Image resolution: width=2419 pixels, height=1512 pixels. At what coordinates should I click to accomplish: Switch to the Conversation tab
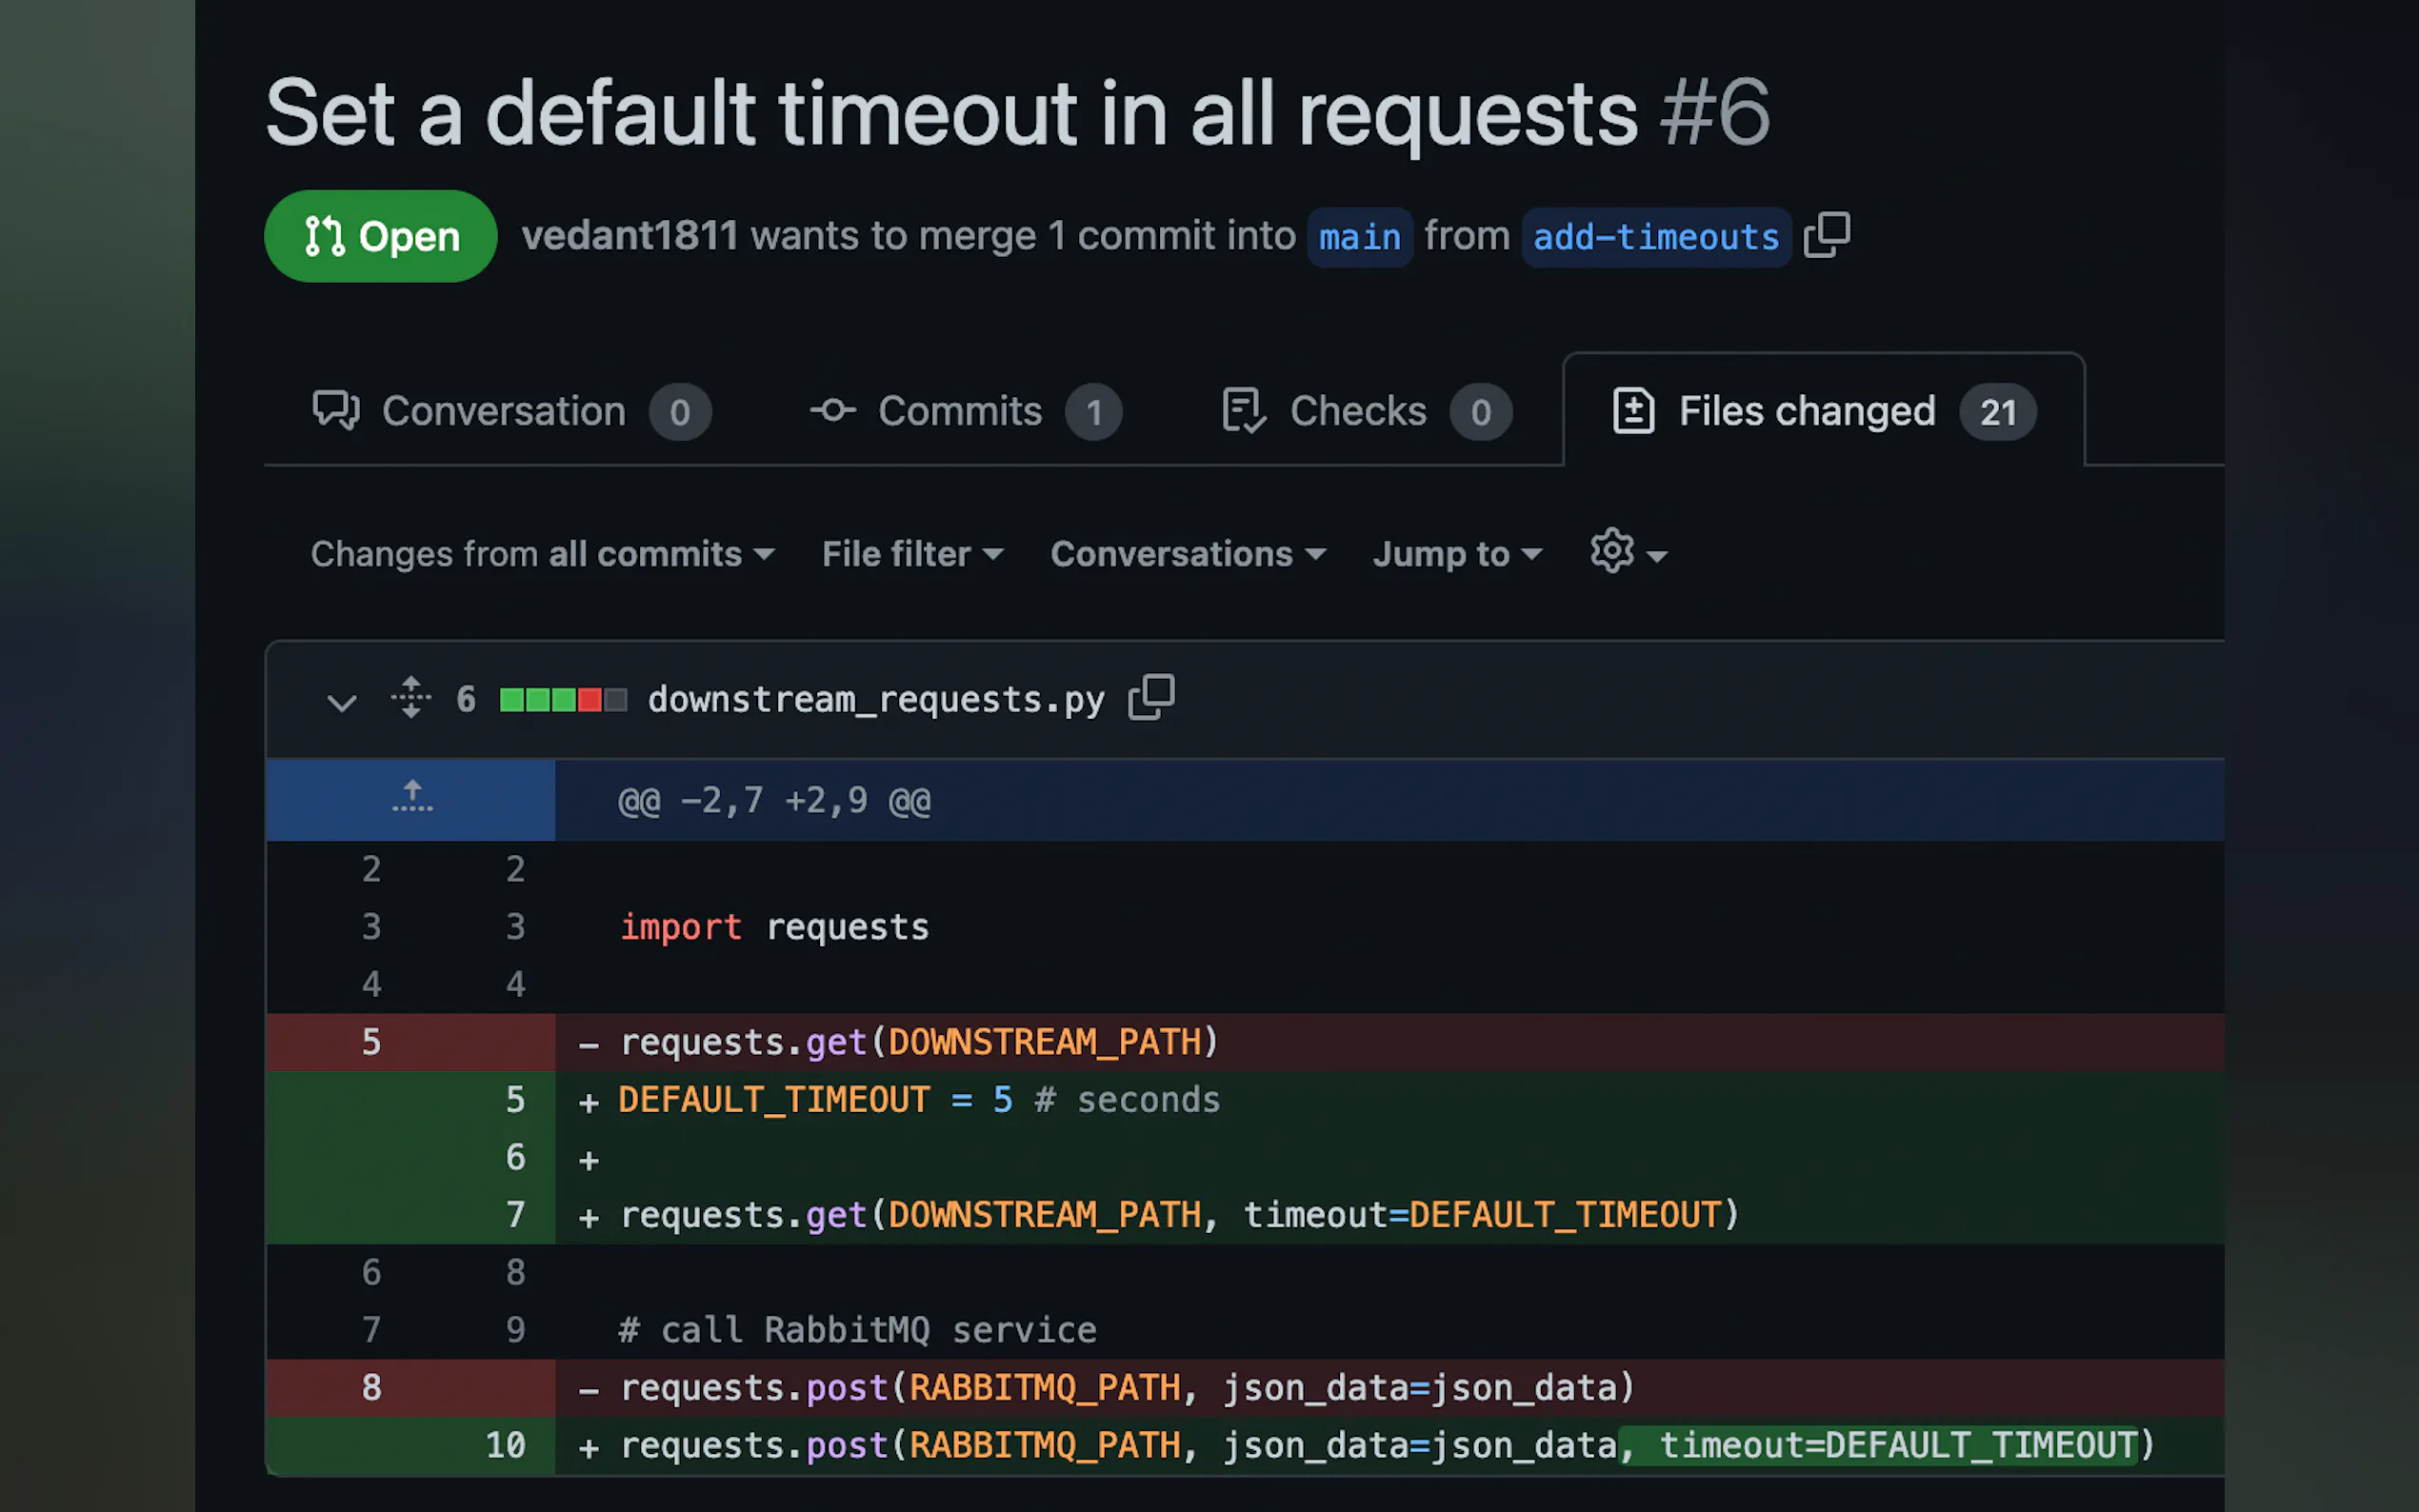coord(504,411)
